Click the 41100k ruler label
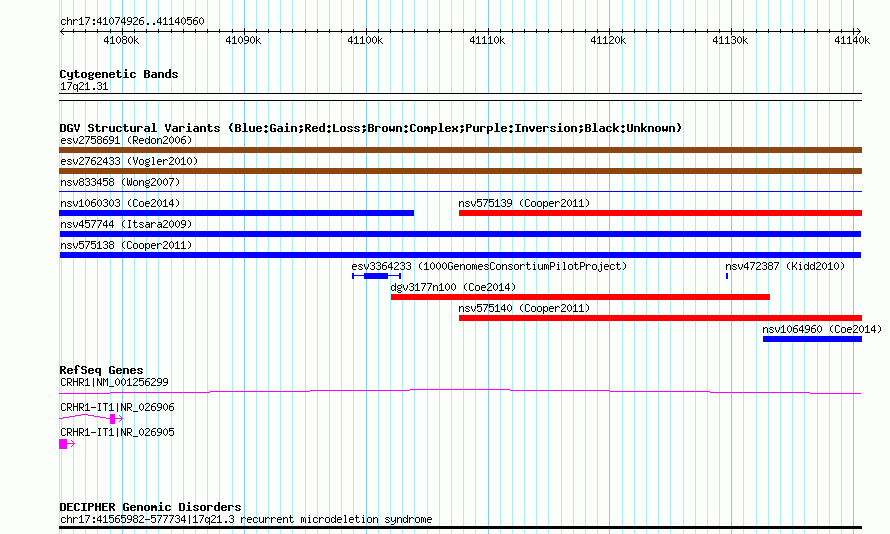 pos(365,40)
